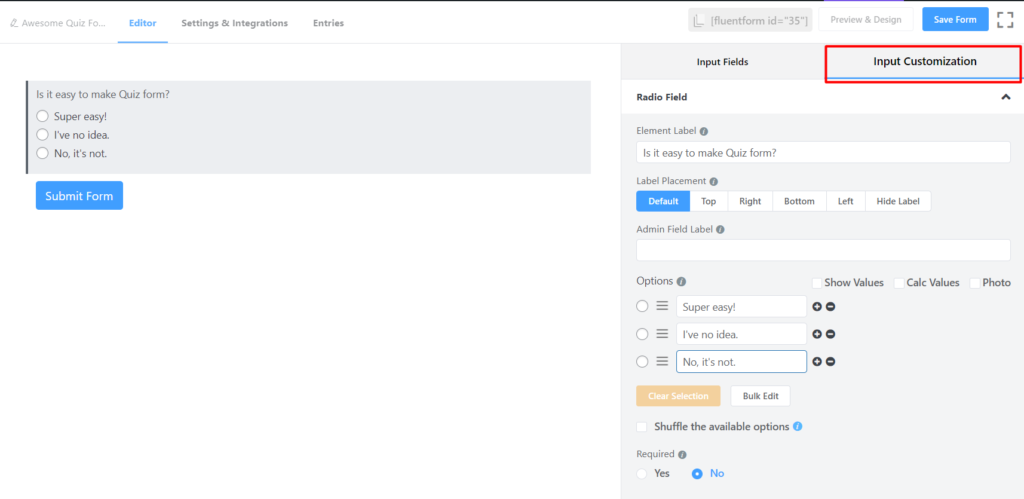Add option after Super easy! with plus icon

816,306
